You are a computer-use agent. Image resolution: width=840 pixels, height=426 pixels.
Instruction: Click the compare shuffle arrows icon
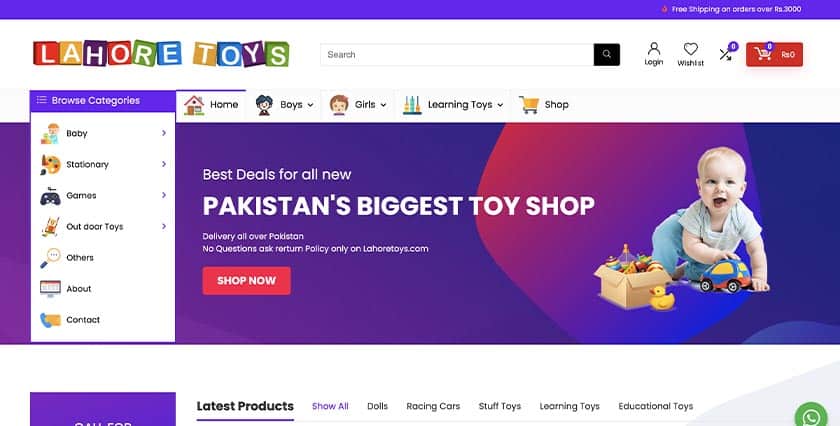click(x=725, y=54)
